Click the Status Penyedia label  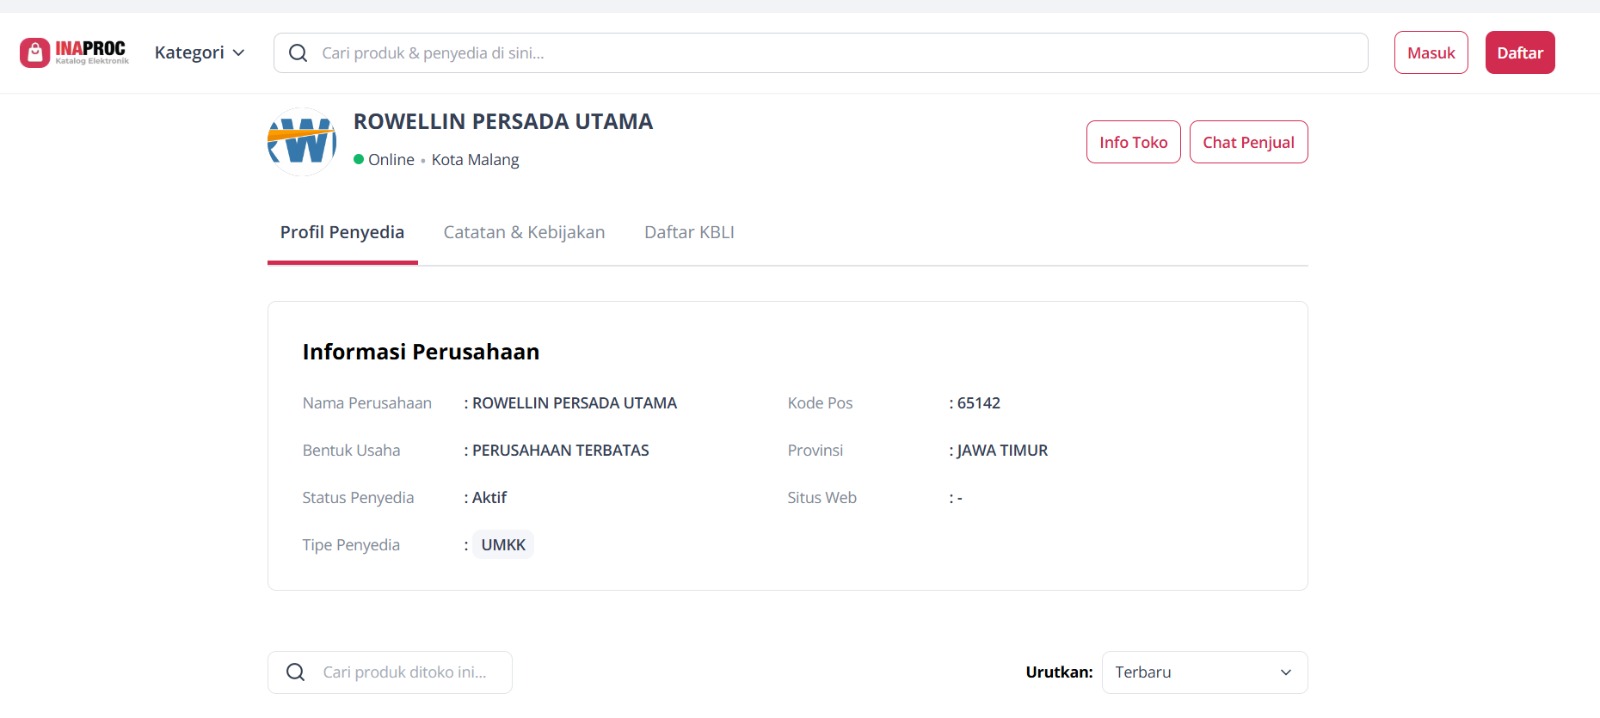[358, 497]
